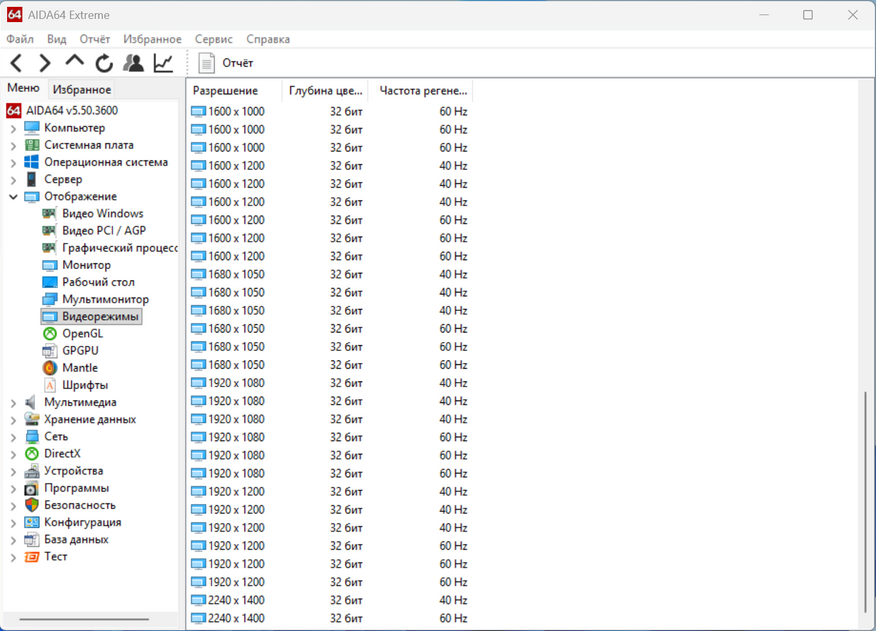Click the Шрифты fonts tree icon
Viewport: 876px width, 631px height.
(x=50, y=385)
